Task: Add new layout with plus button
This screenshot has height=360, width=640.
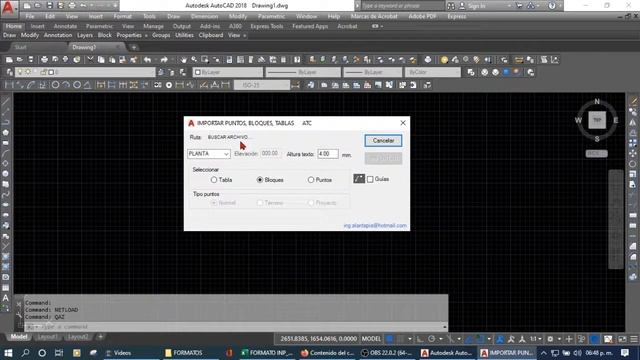Action: [100, 337]
